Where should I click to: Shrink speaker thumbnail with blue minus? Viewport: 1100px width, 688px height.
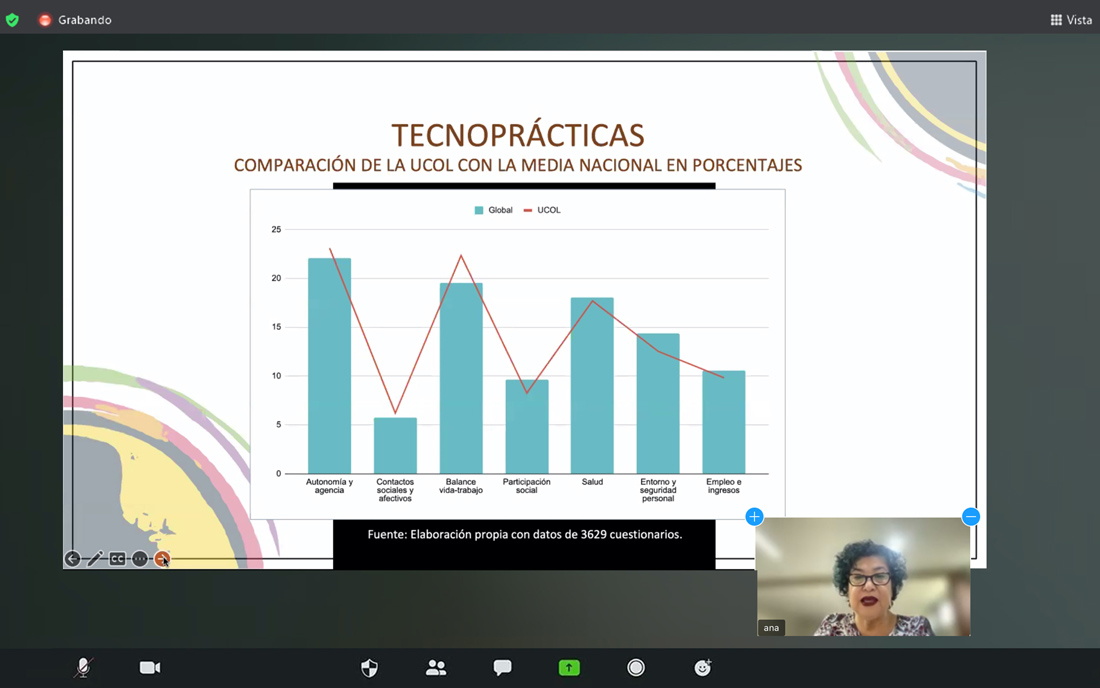[971, 517]
